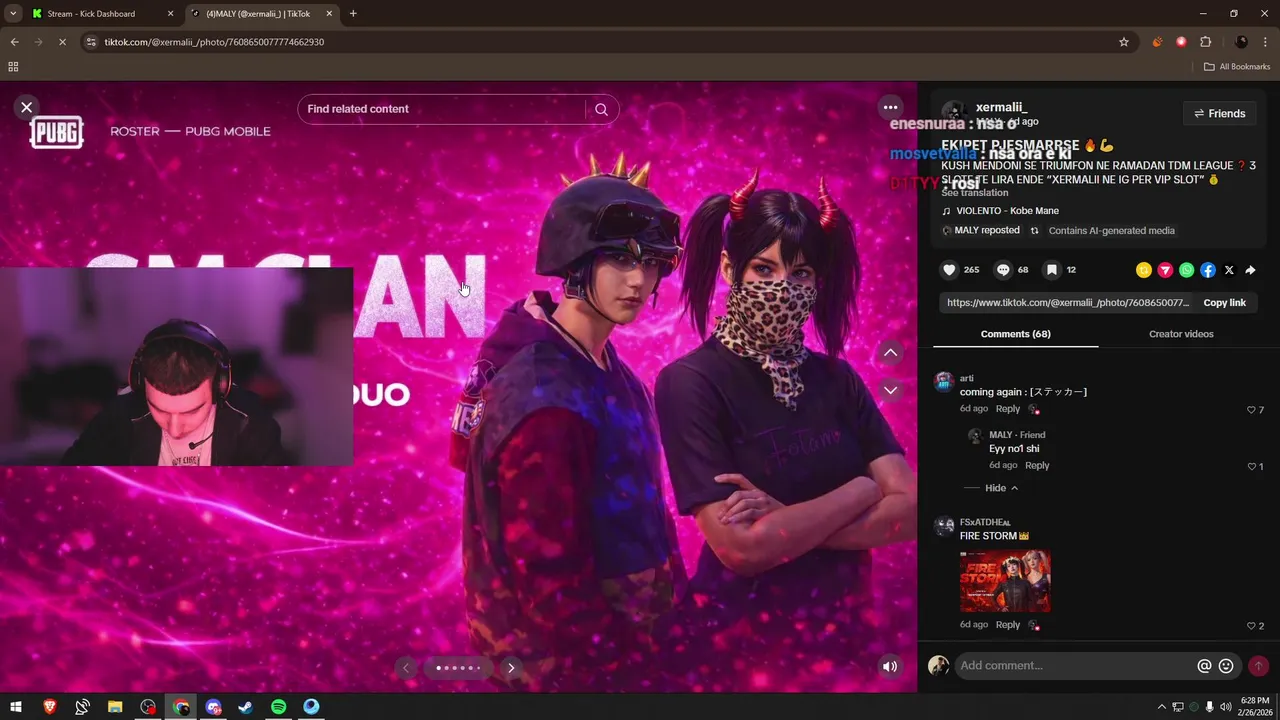Go back in browser history
Screen dimensions: 1280x720
tap(14, 42)
